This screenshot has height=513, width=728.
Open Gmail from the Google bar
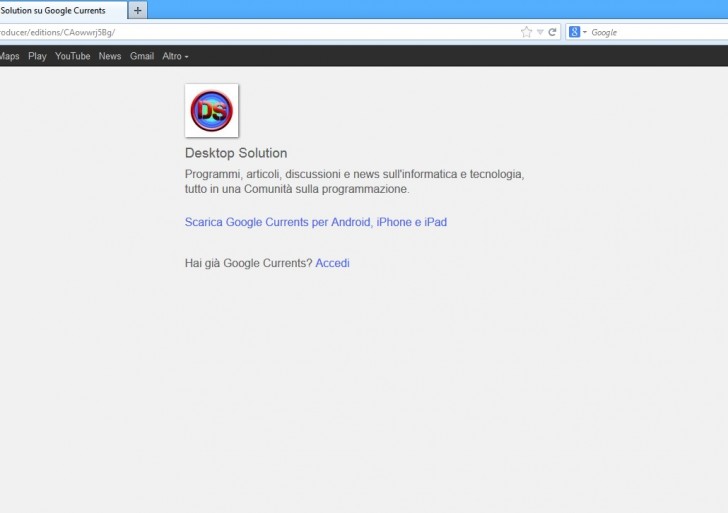point(142,56)
